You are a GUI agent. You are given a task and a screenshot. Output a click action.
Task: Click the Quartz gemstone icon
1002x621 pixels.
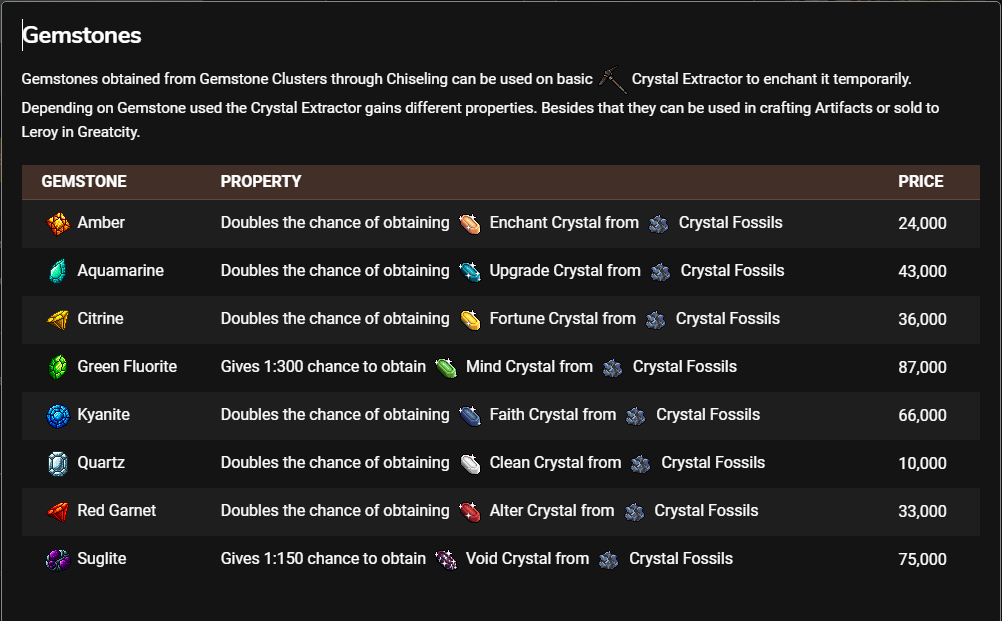[x=58, y=463]
